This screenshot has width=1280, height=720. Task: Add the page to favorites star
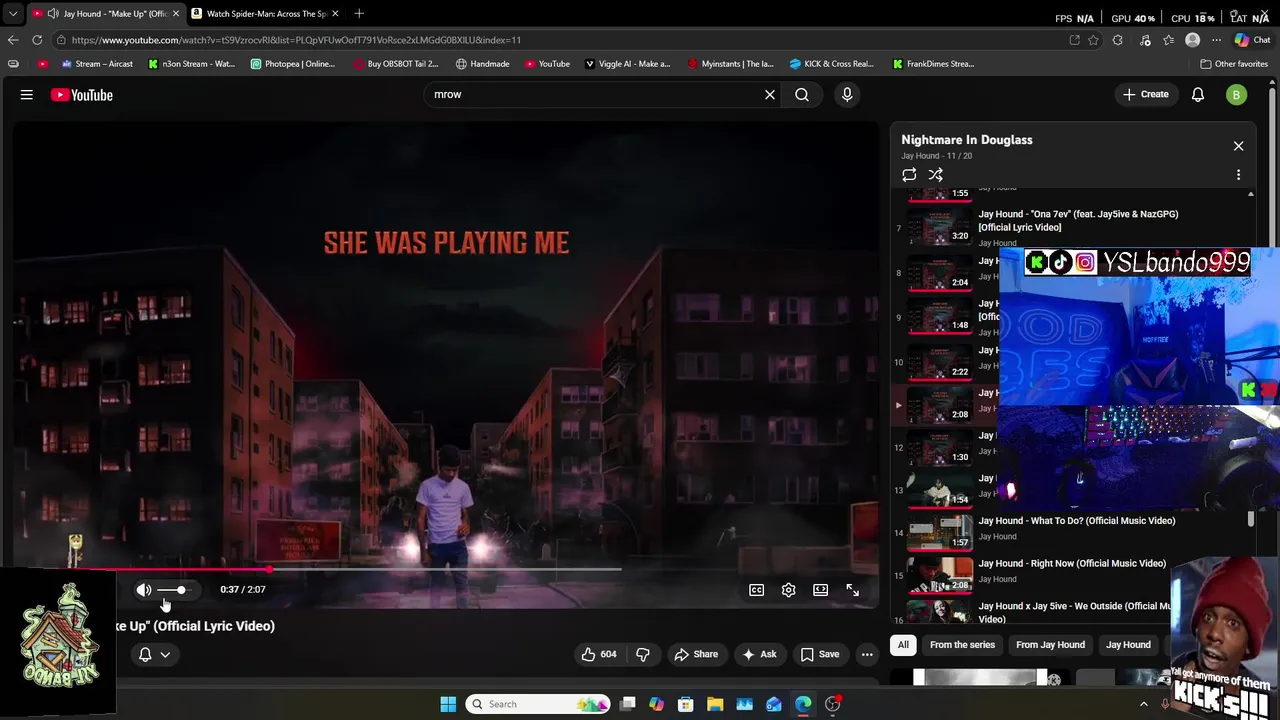click(x=1093, y=40)
